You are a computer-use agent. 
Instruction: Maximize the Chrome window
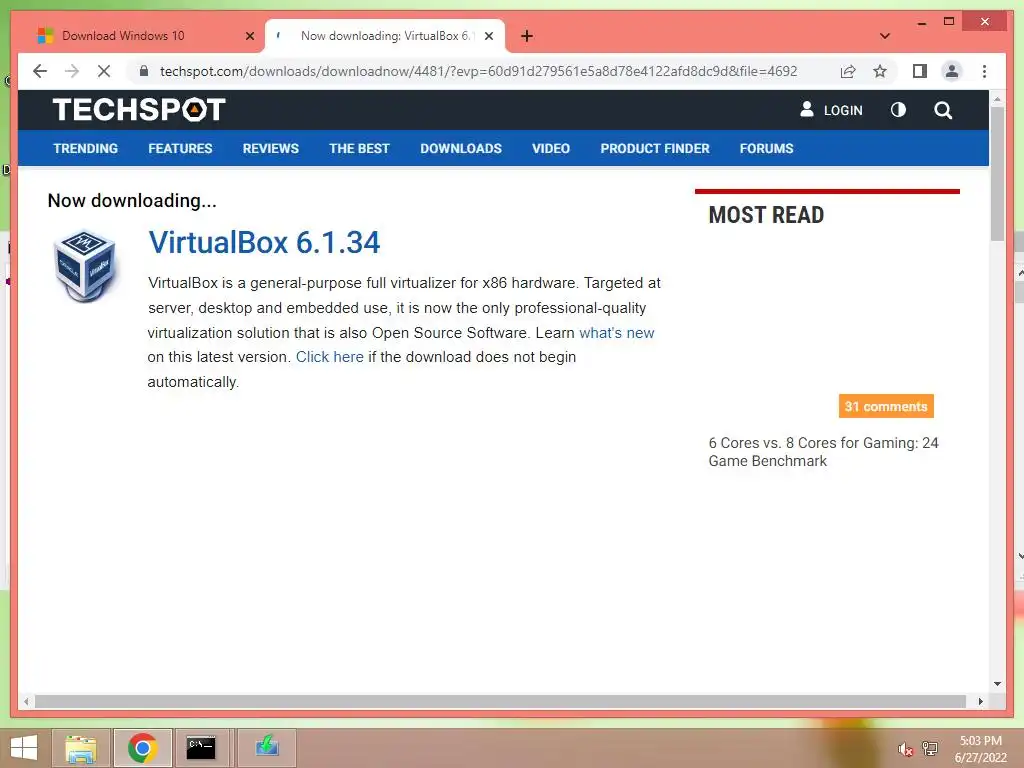click(x=949, y=22)
